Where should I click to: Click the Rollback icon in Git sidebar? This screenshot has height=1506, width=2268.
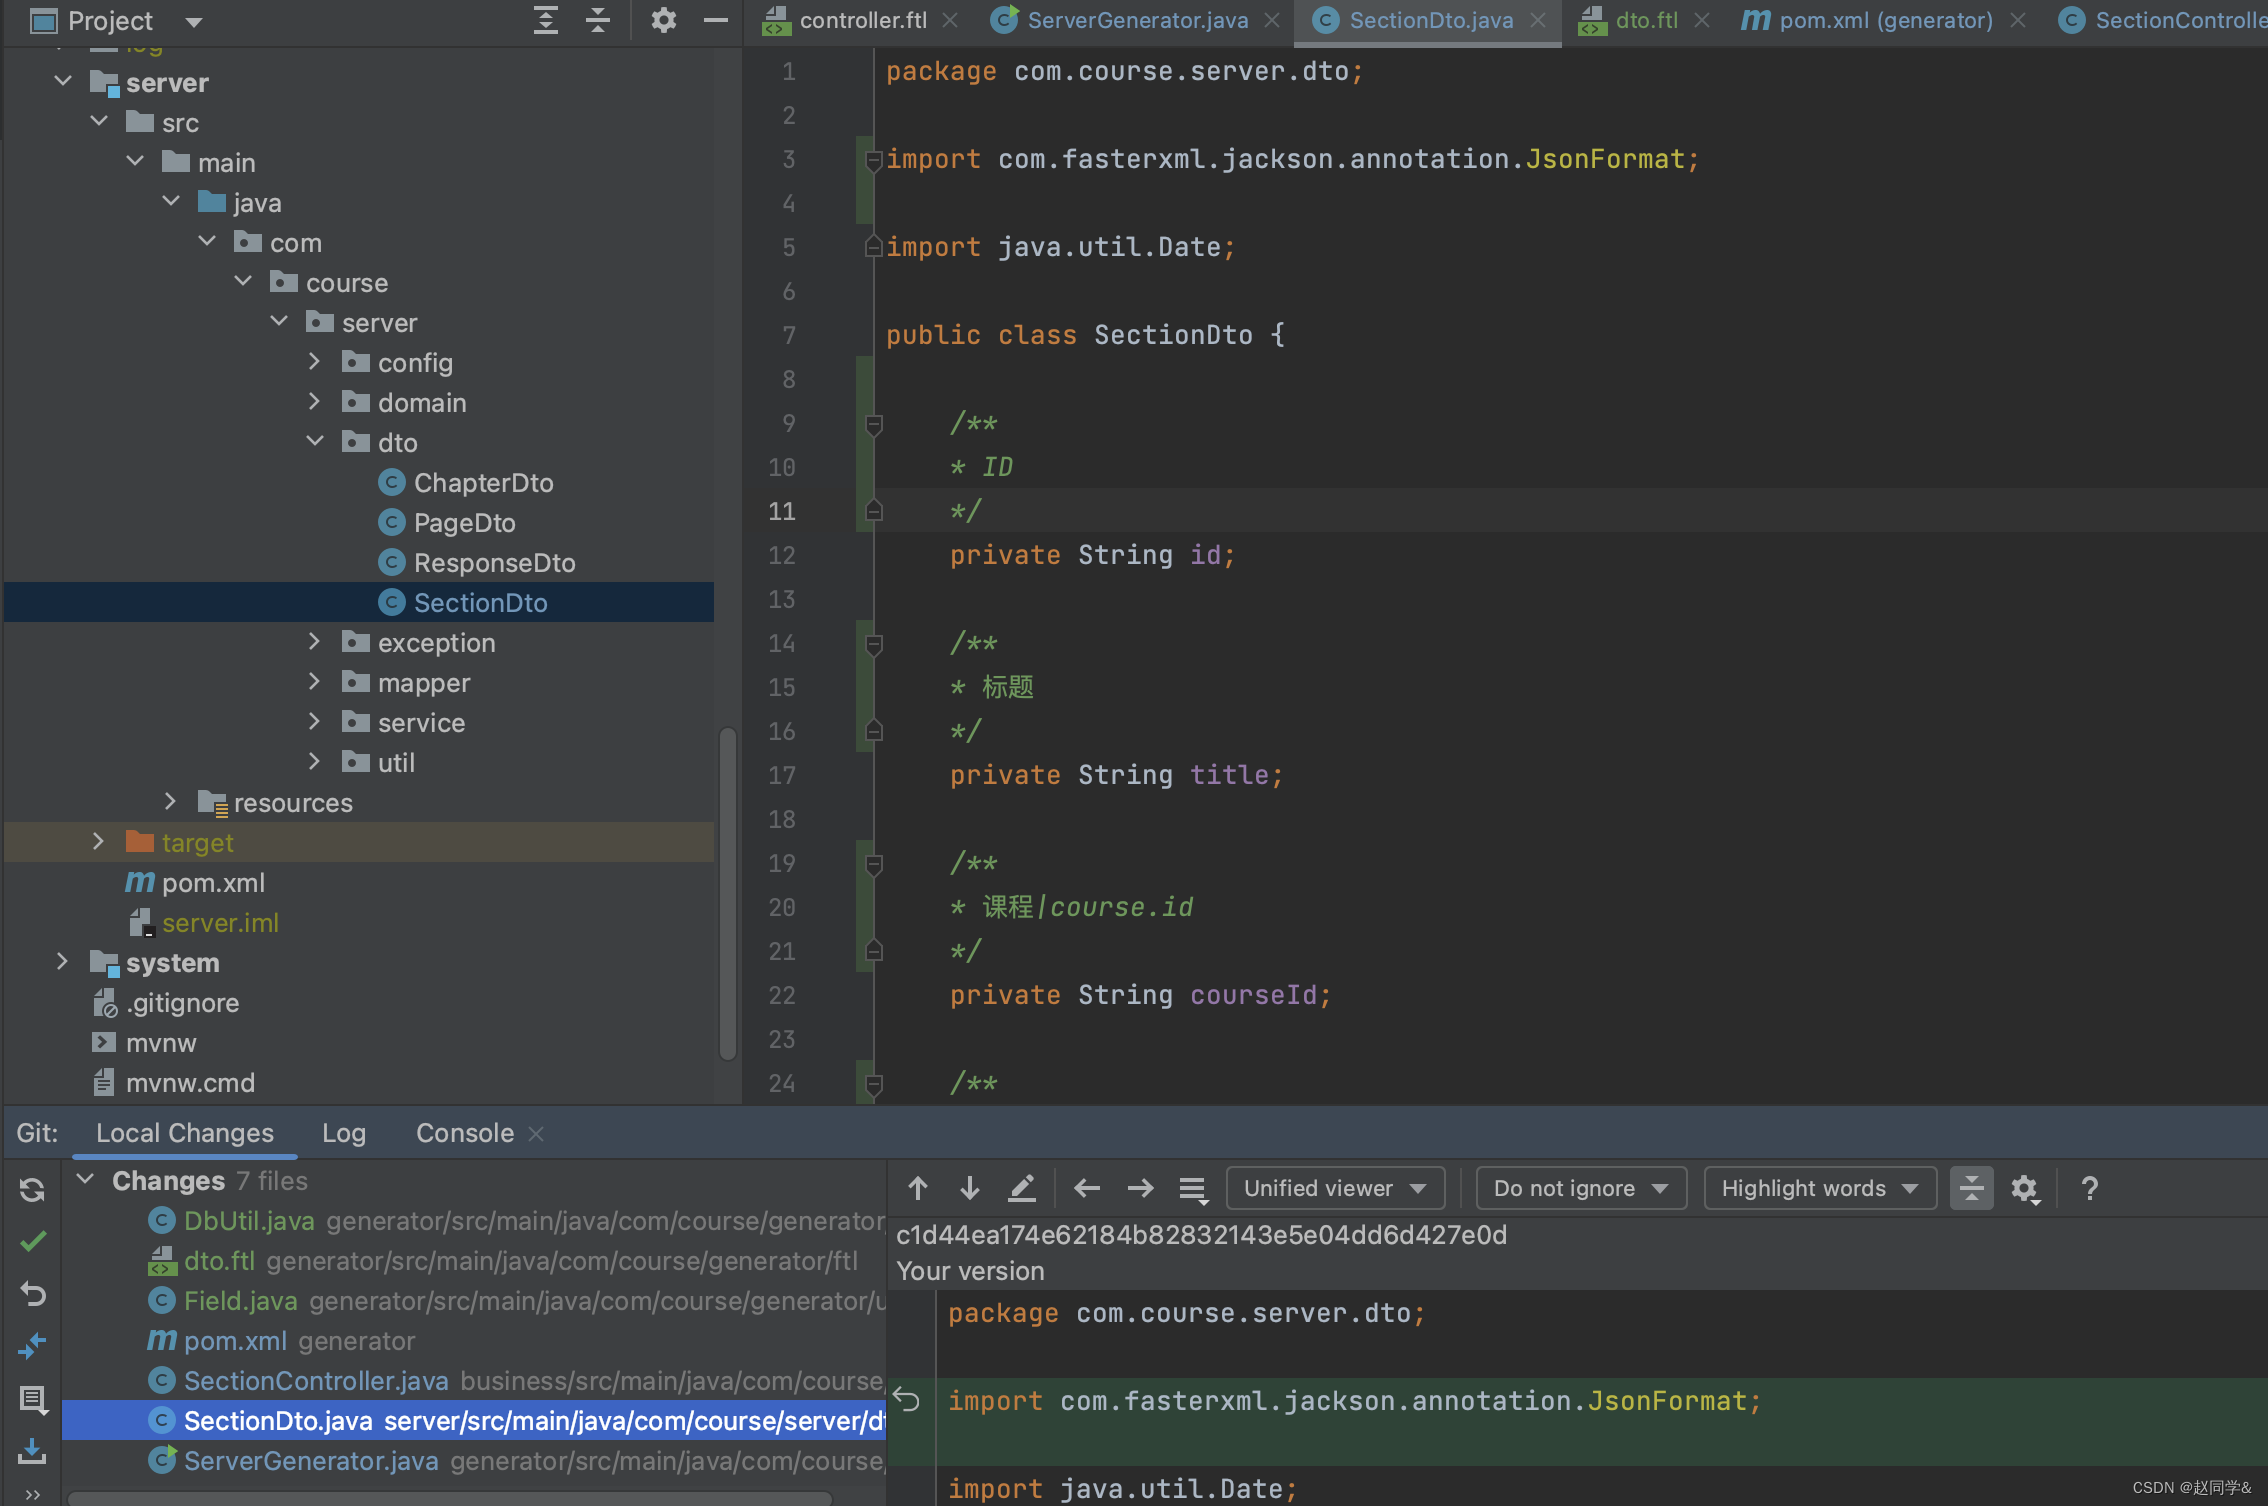[32, 1294]
